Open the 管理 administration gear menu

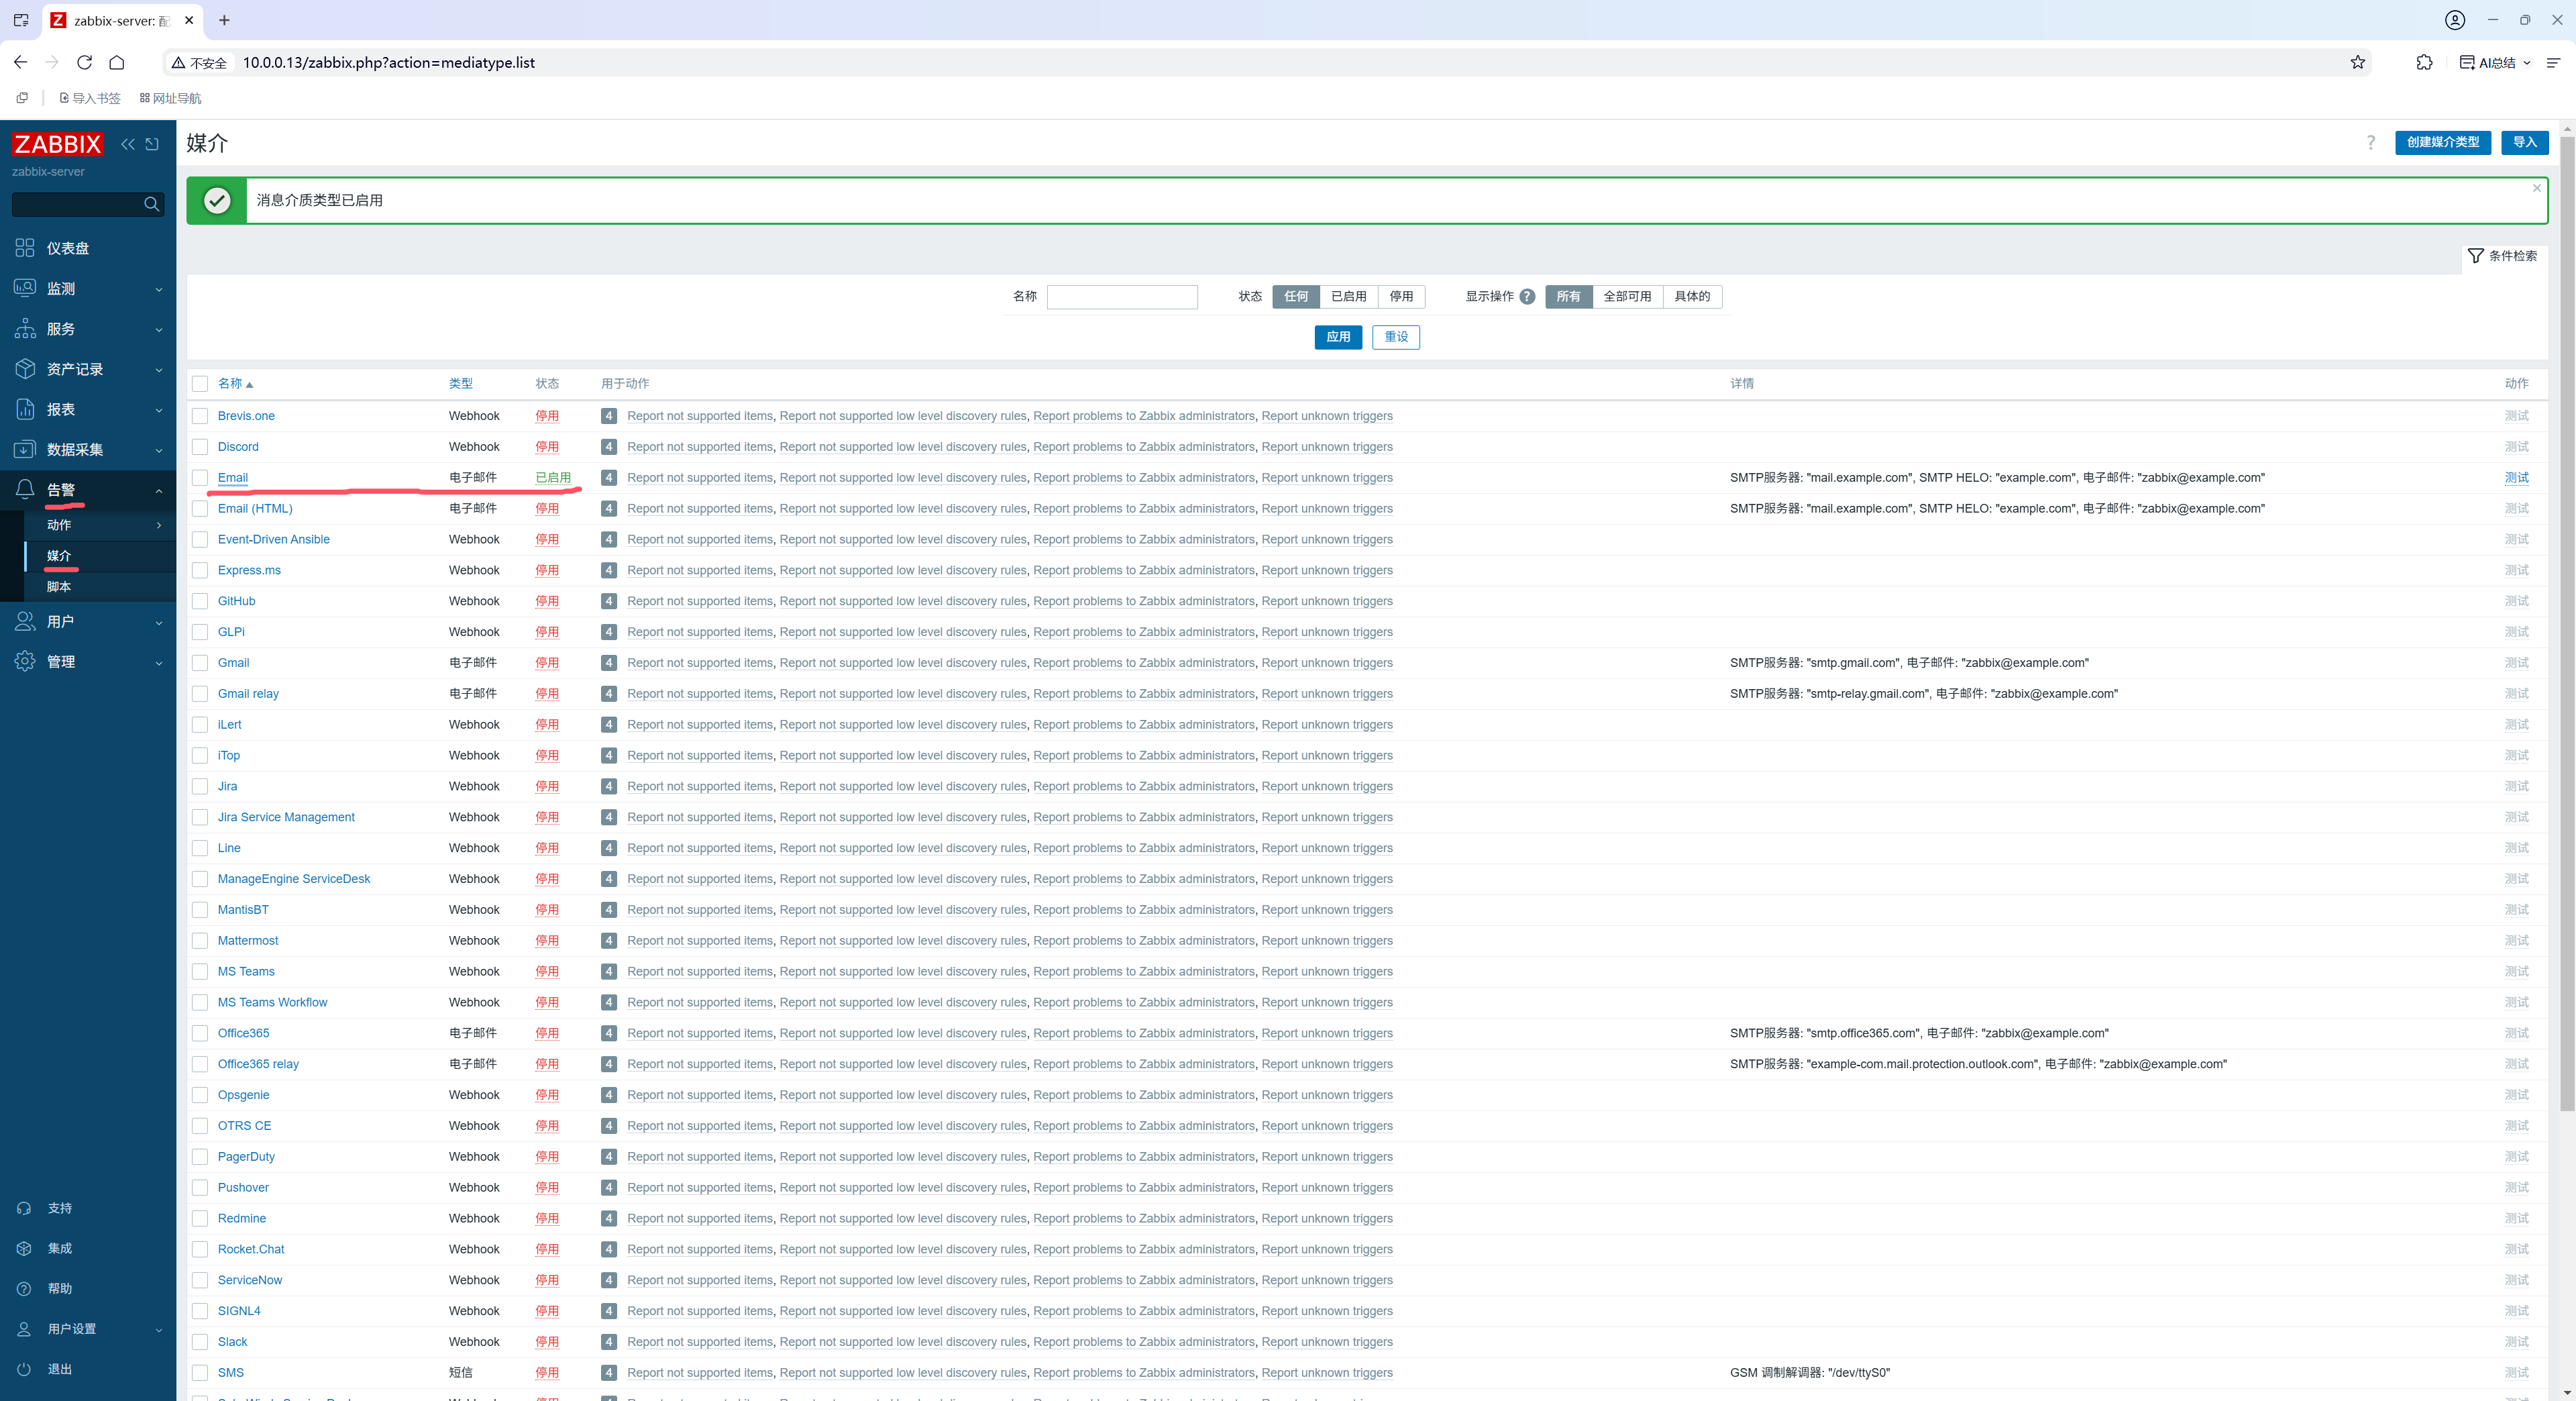coord(88,662)
